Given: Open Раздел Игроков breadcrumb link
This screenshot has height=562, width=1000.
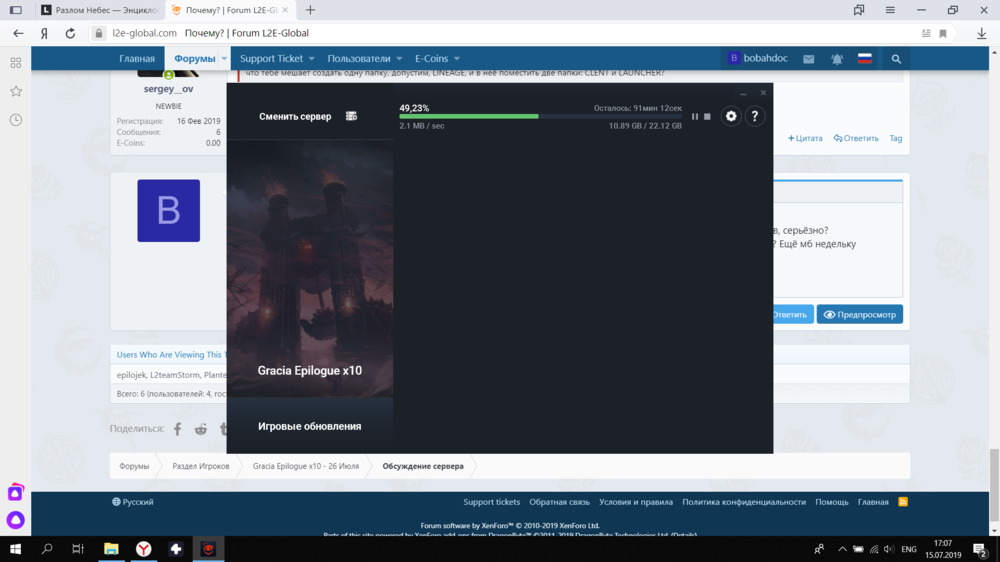Looking at the screenshot, I should coord(201,466).
